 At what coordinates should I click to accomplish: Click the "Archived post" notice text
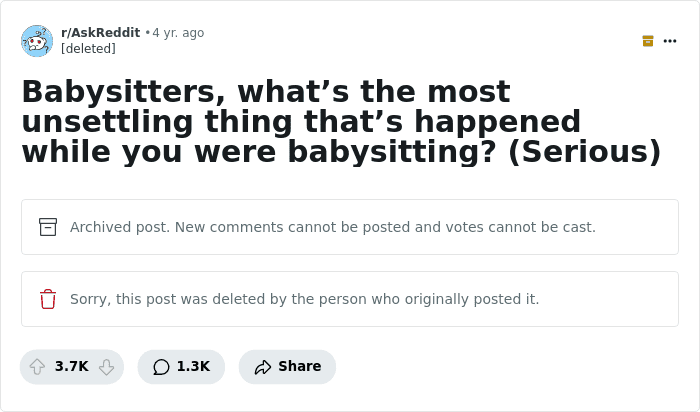tap(332, 227)
